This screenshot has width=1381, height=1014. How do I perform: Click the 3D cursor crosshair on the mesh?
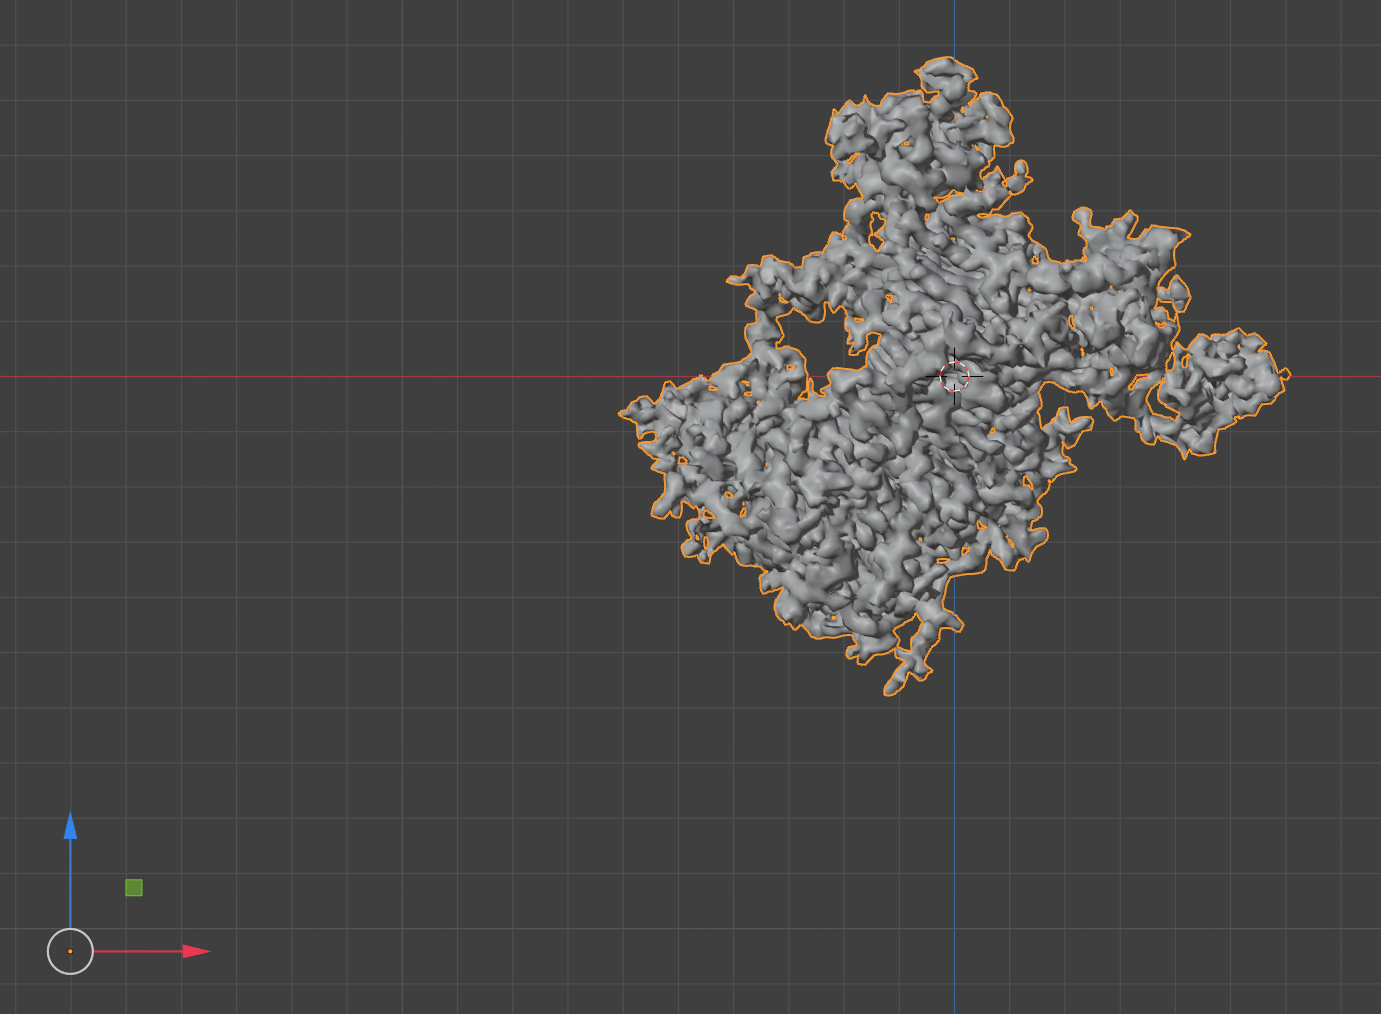(x=955, y=376)
